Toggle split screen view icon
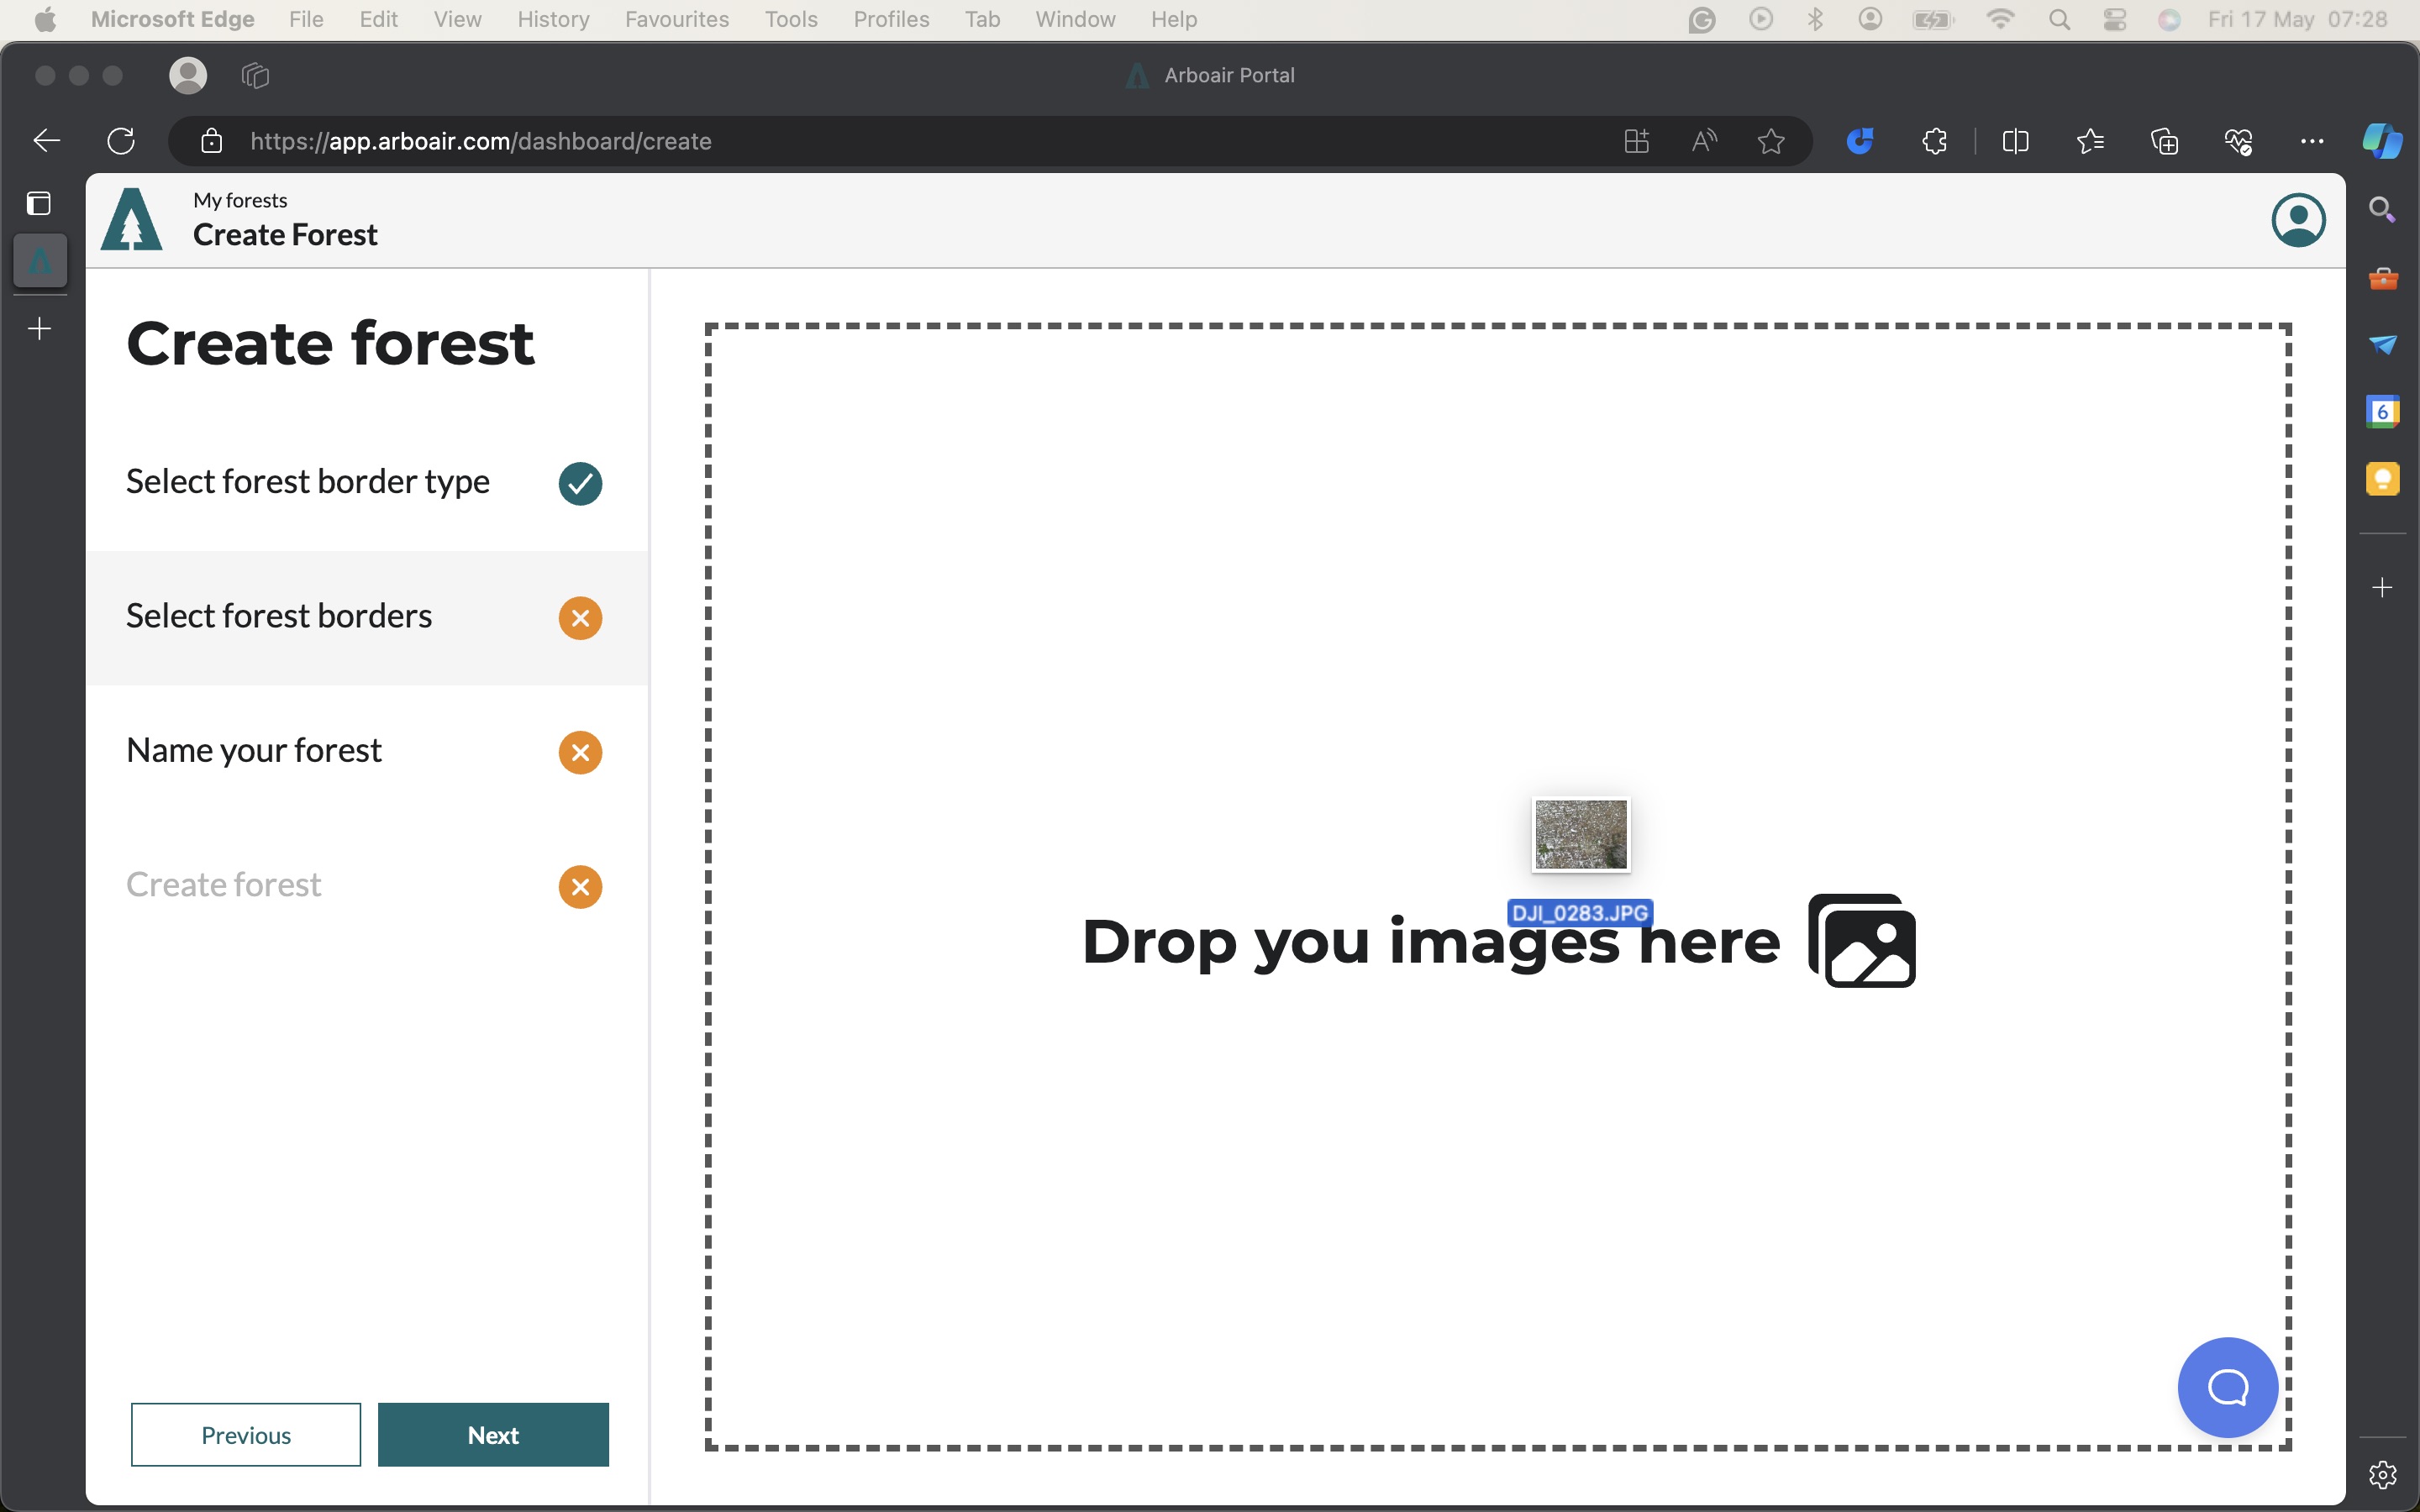 [2015, 141]
